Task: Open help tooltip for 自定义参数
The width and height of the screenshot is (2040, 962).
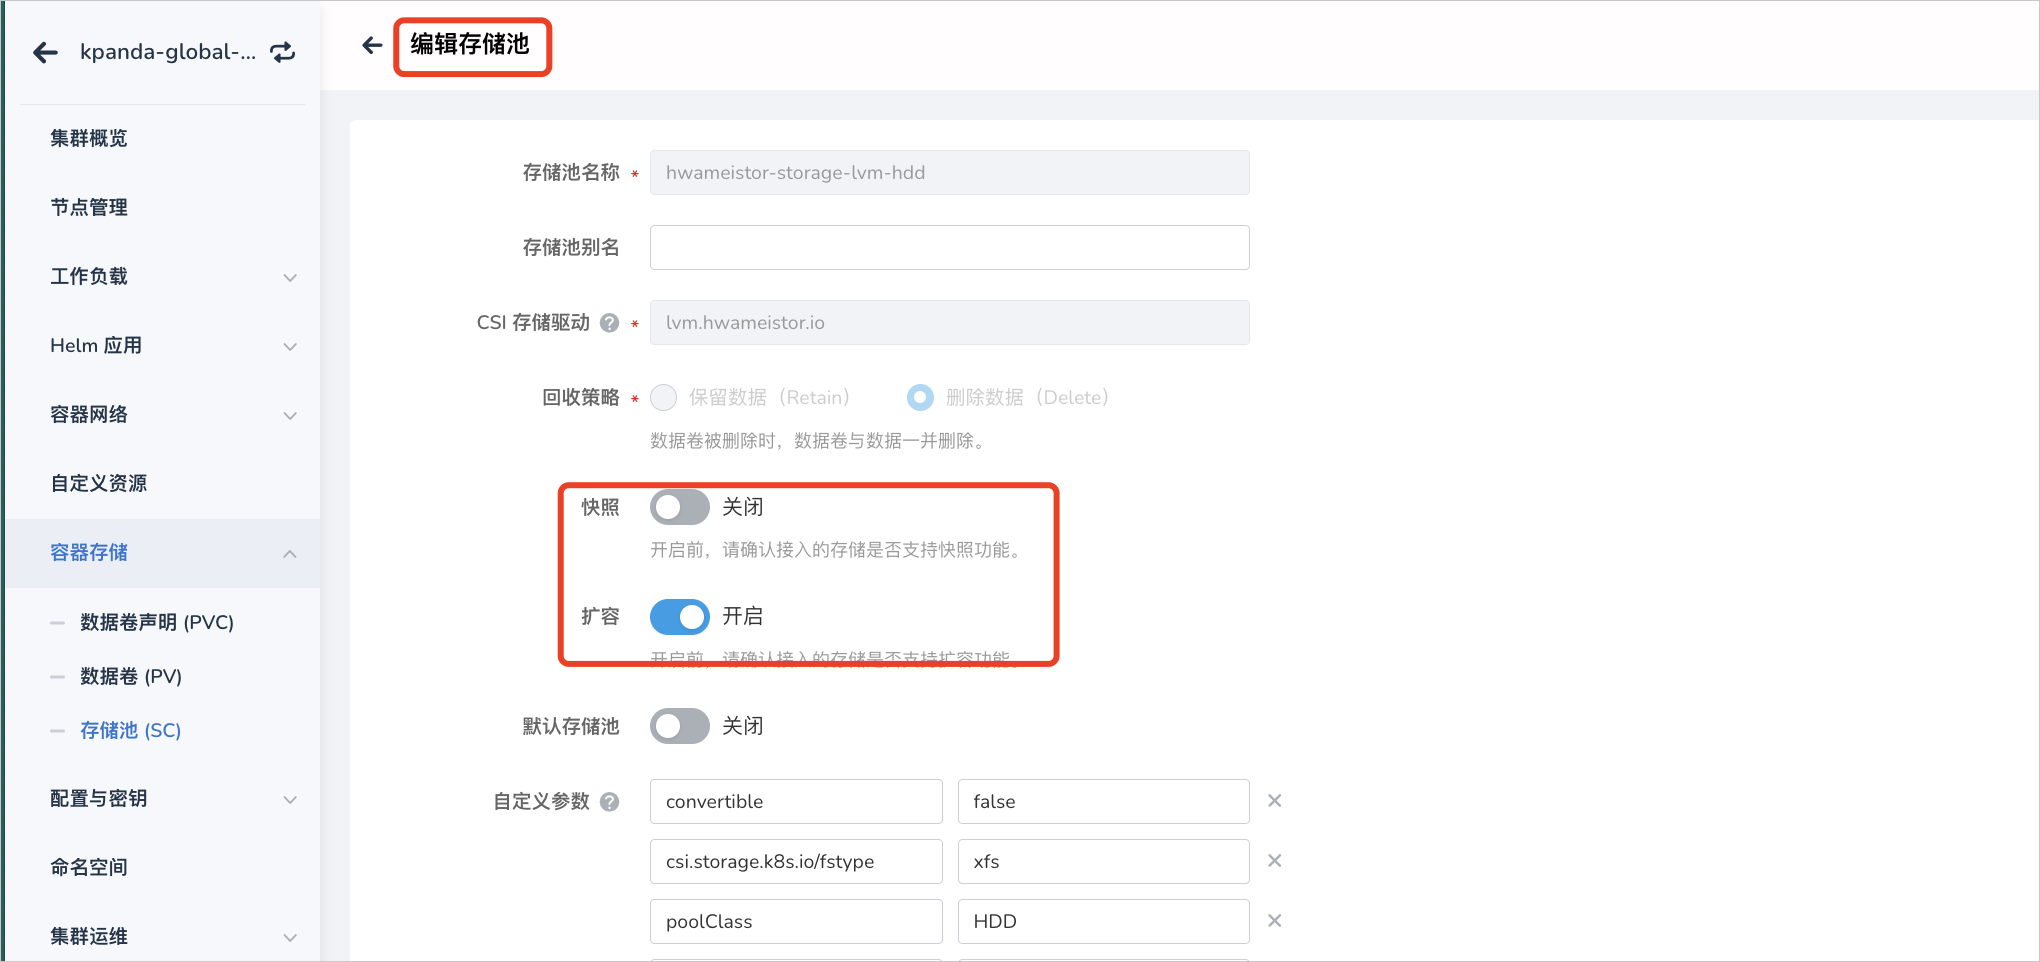Action: pyautogui.click(x=609, y=802)
